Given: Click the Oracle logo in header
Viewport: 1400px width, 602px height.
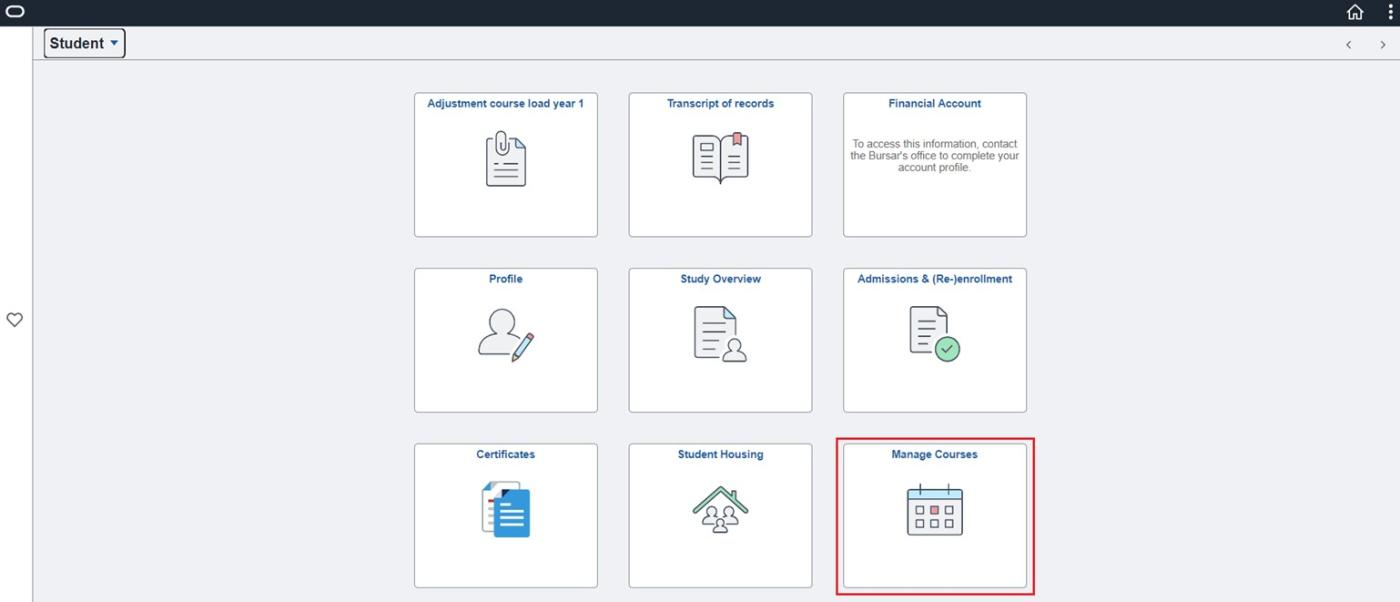Looking at the screenshot, I should (x=15, y=12).
